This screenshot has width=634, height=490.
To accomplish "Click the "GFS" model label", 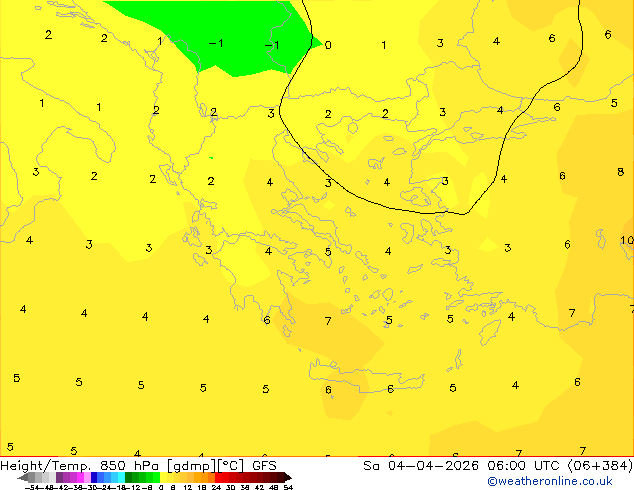I will (264, 466).
